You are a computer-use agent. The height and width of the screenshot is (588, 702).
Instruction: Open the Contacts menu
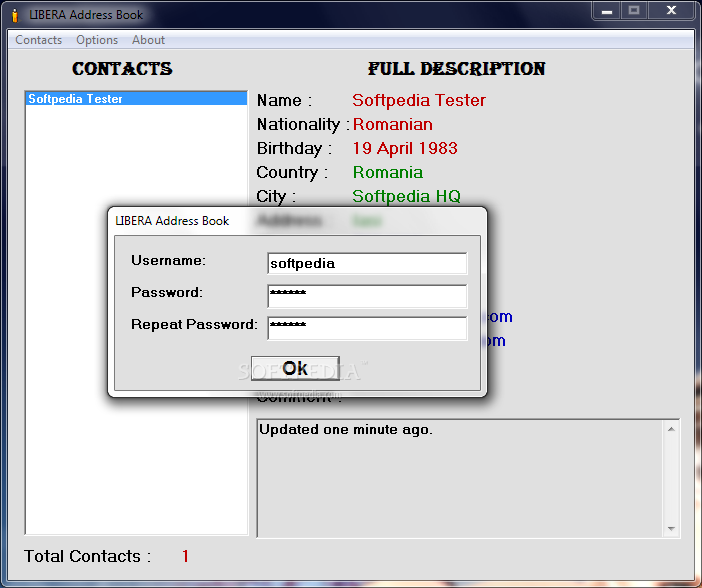click(39, 40)
